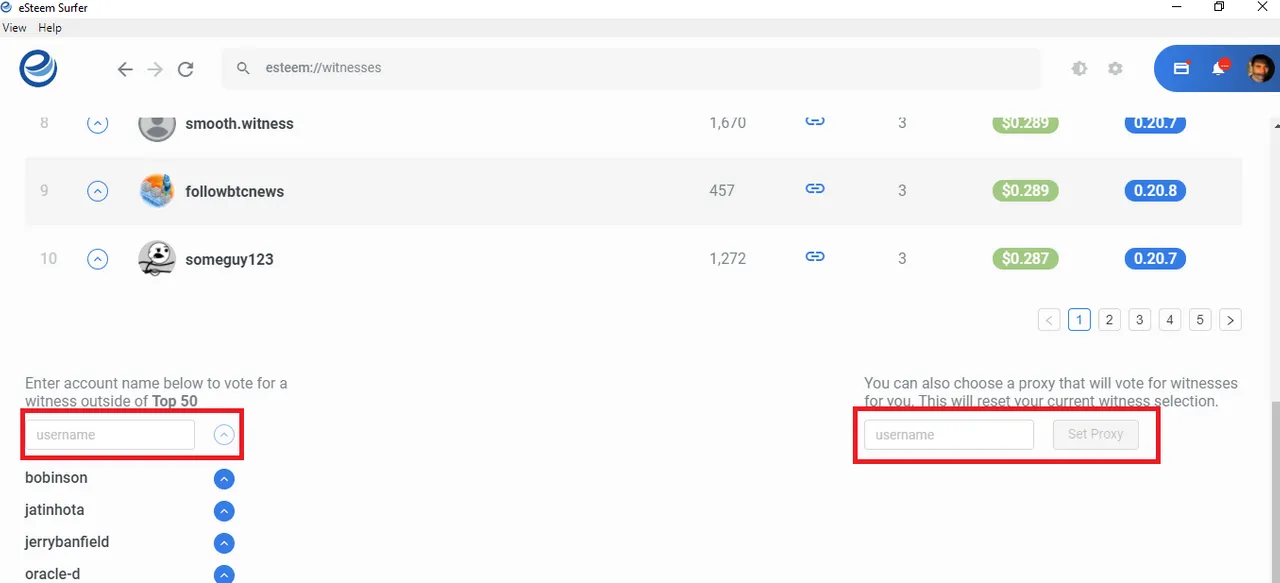Screen dimensions: 1280x583
Task: Click the followbtcnews name
Action: tap(235, 191)
